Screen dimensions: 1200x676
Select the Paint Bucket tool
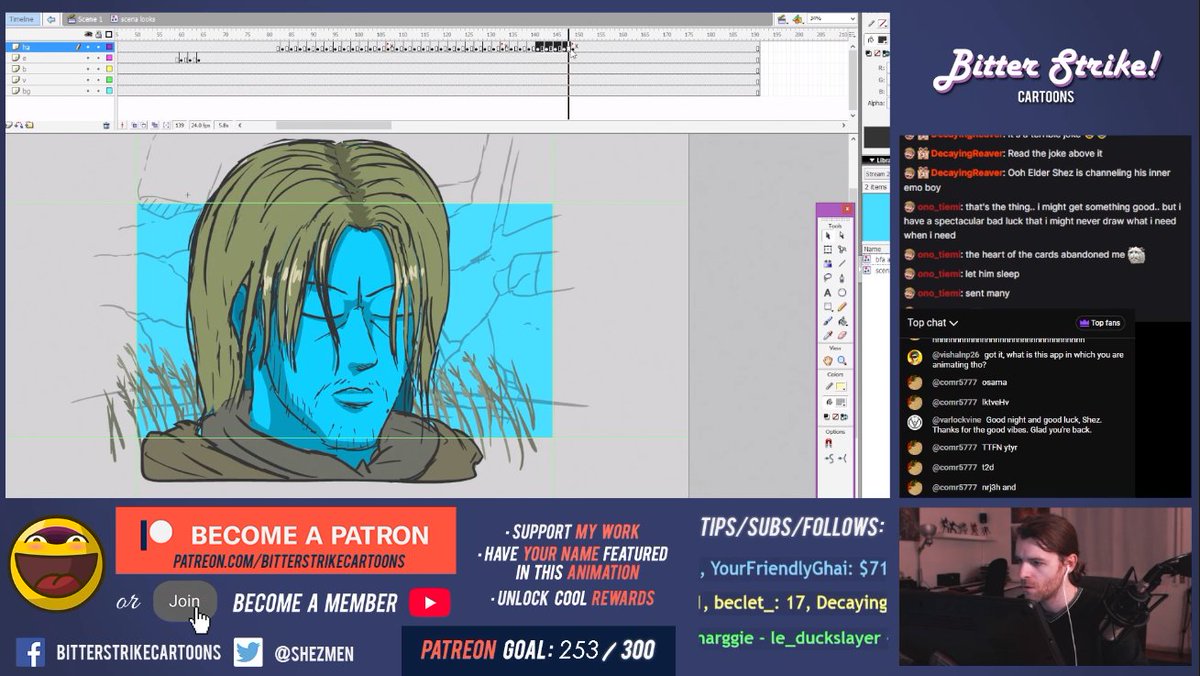pos(842,320)
